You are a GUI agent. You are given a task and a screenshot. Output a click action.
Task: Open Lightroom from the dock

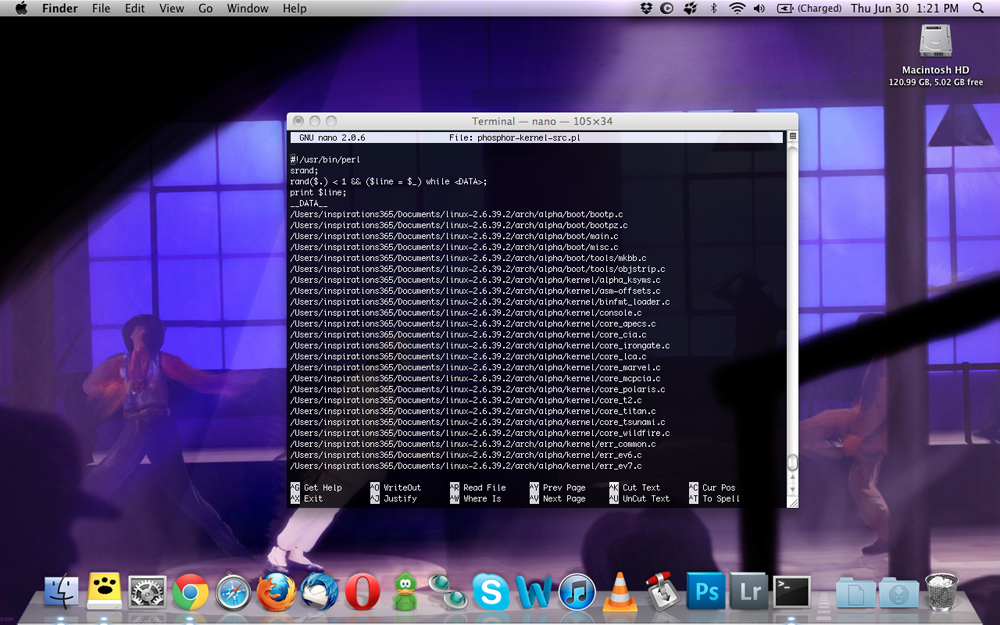(x=748, y=591)
